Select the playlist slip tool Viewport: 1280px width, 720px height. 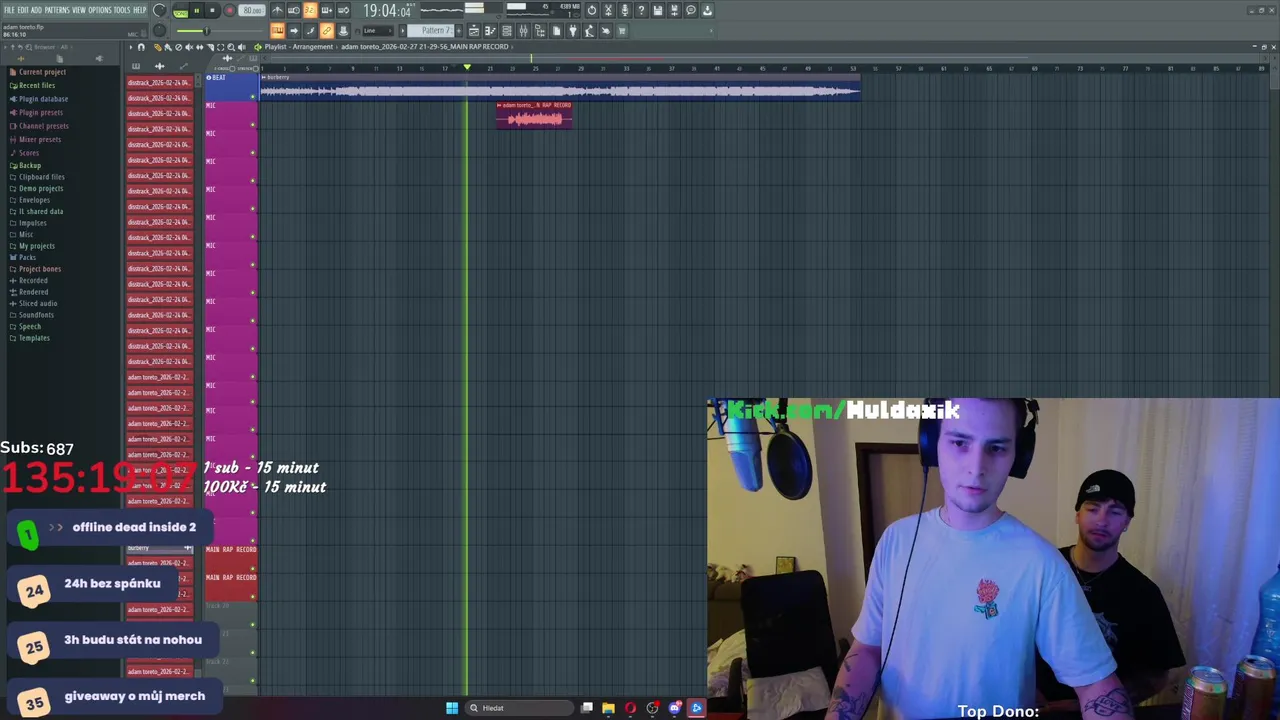199,47
